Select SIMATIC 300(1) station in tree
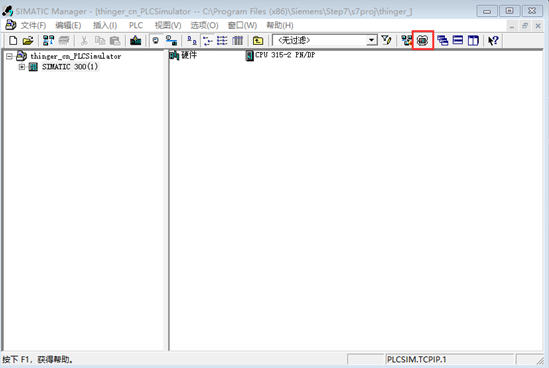 tap(70, 67)
